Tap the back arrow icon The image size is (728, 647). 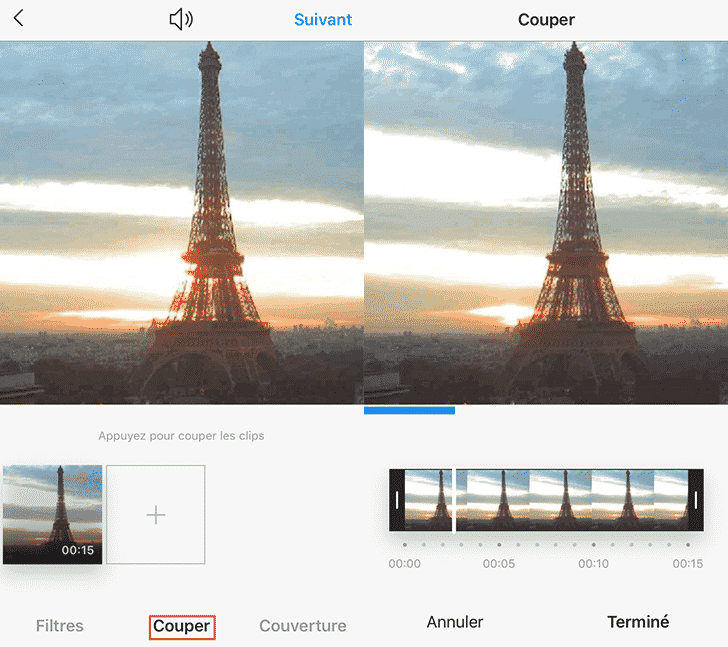[18, 19]
